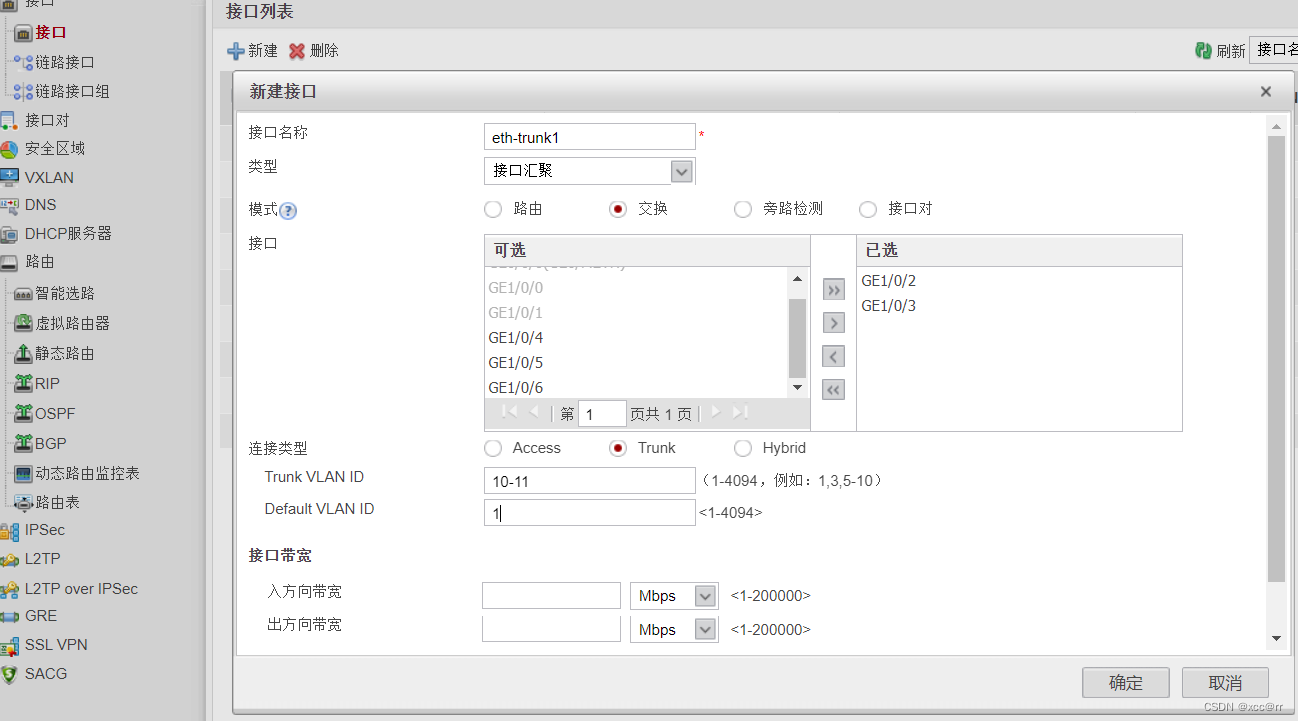Select GE1/0/3 in the 已选 list

889,306
